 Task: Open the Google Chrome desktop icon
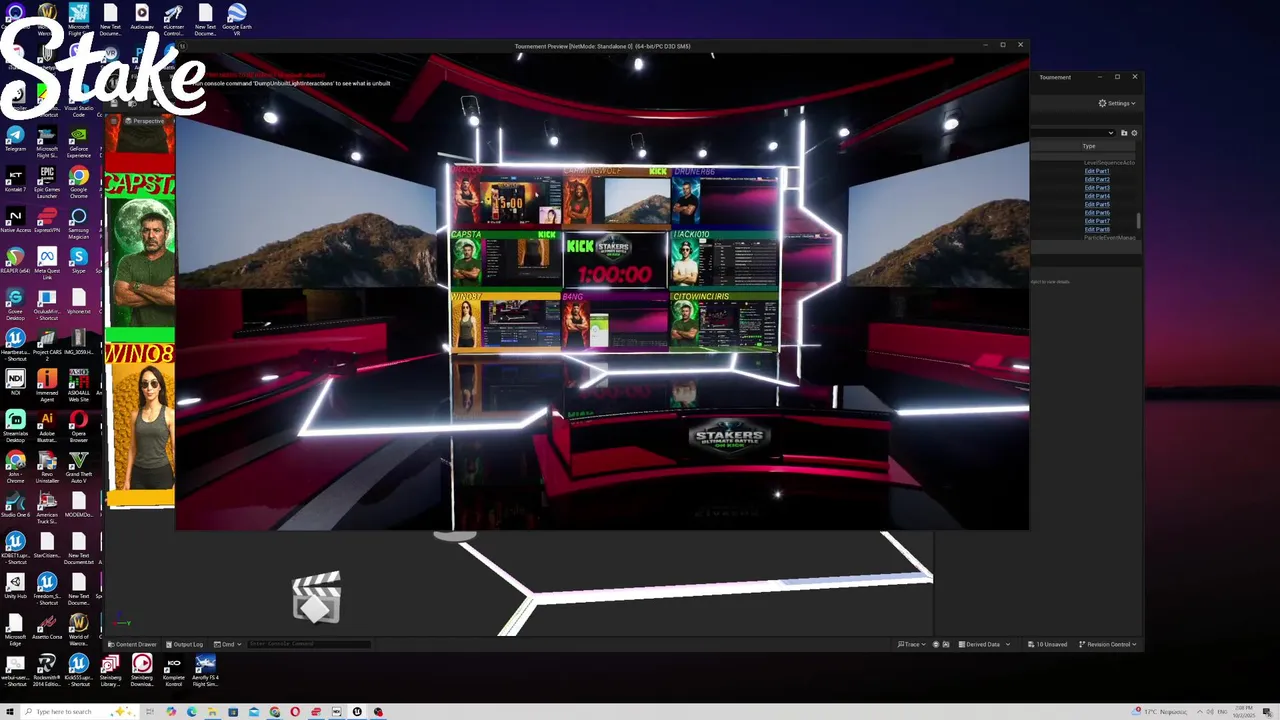click(x=78, y=180)
